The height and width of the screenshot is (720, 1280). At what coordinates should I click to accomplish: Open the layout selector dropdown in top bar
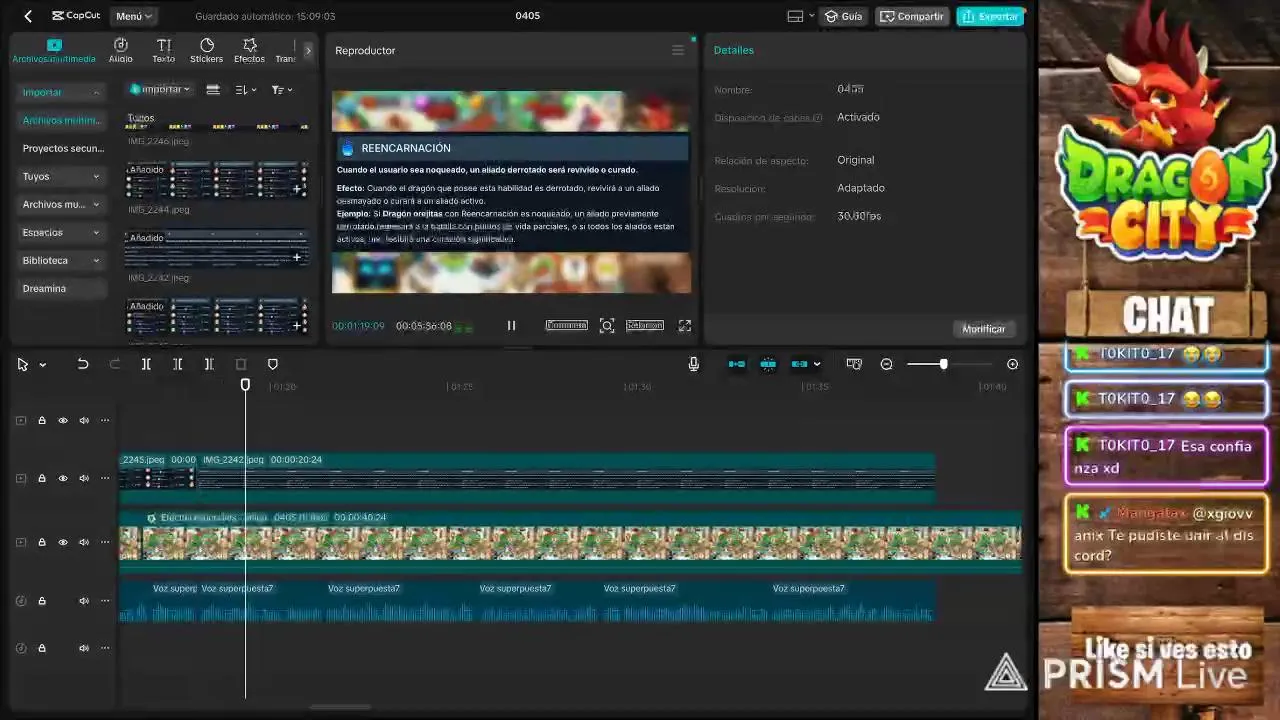click(x=800, y=16)
